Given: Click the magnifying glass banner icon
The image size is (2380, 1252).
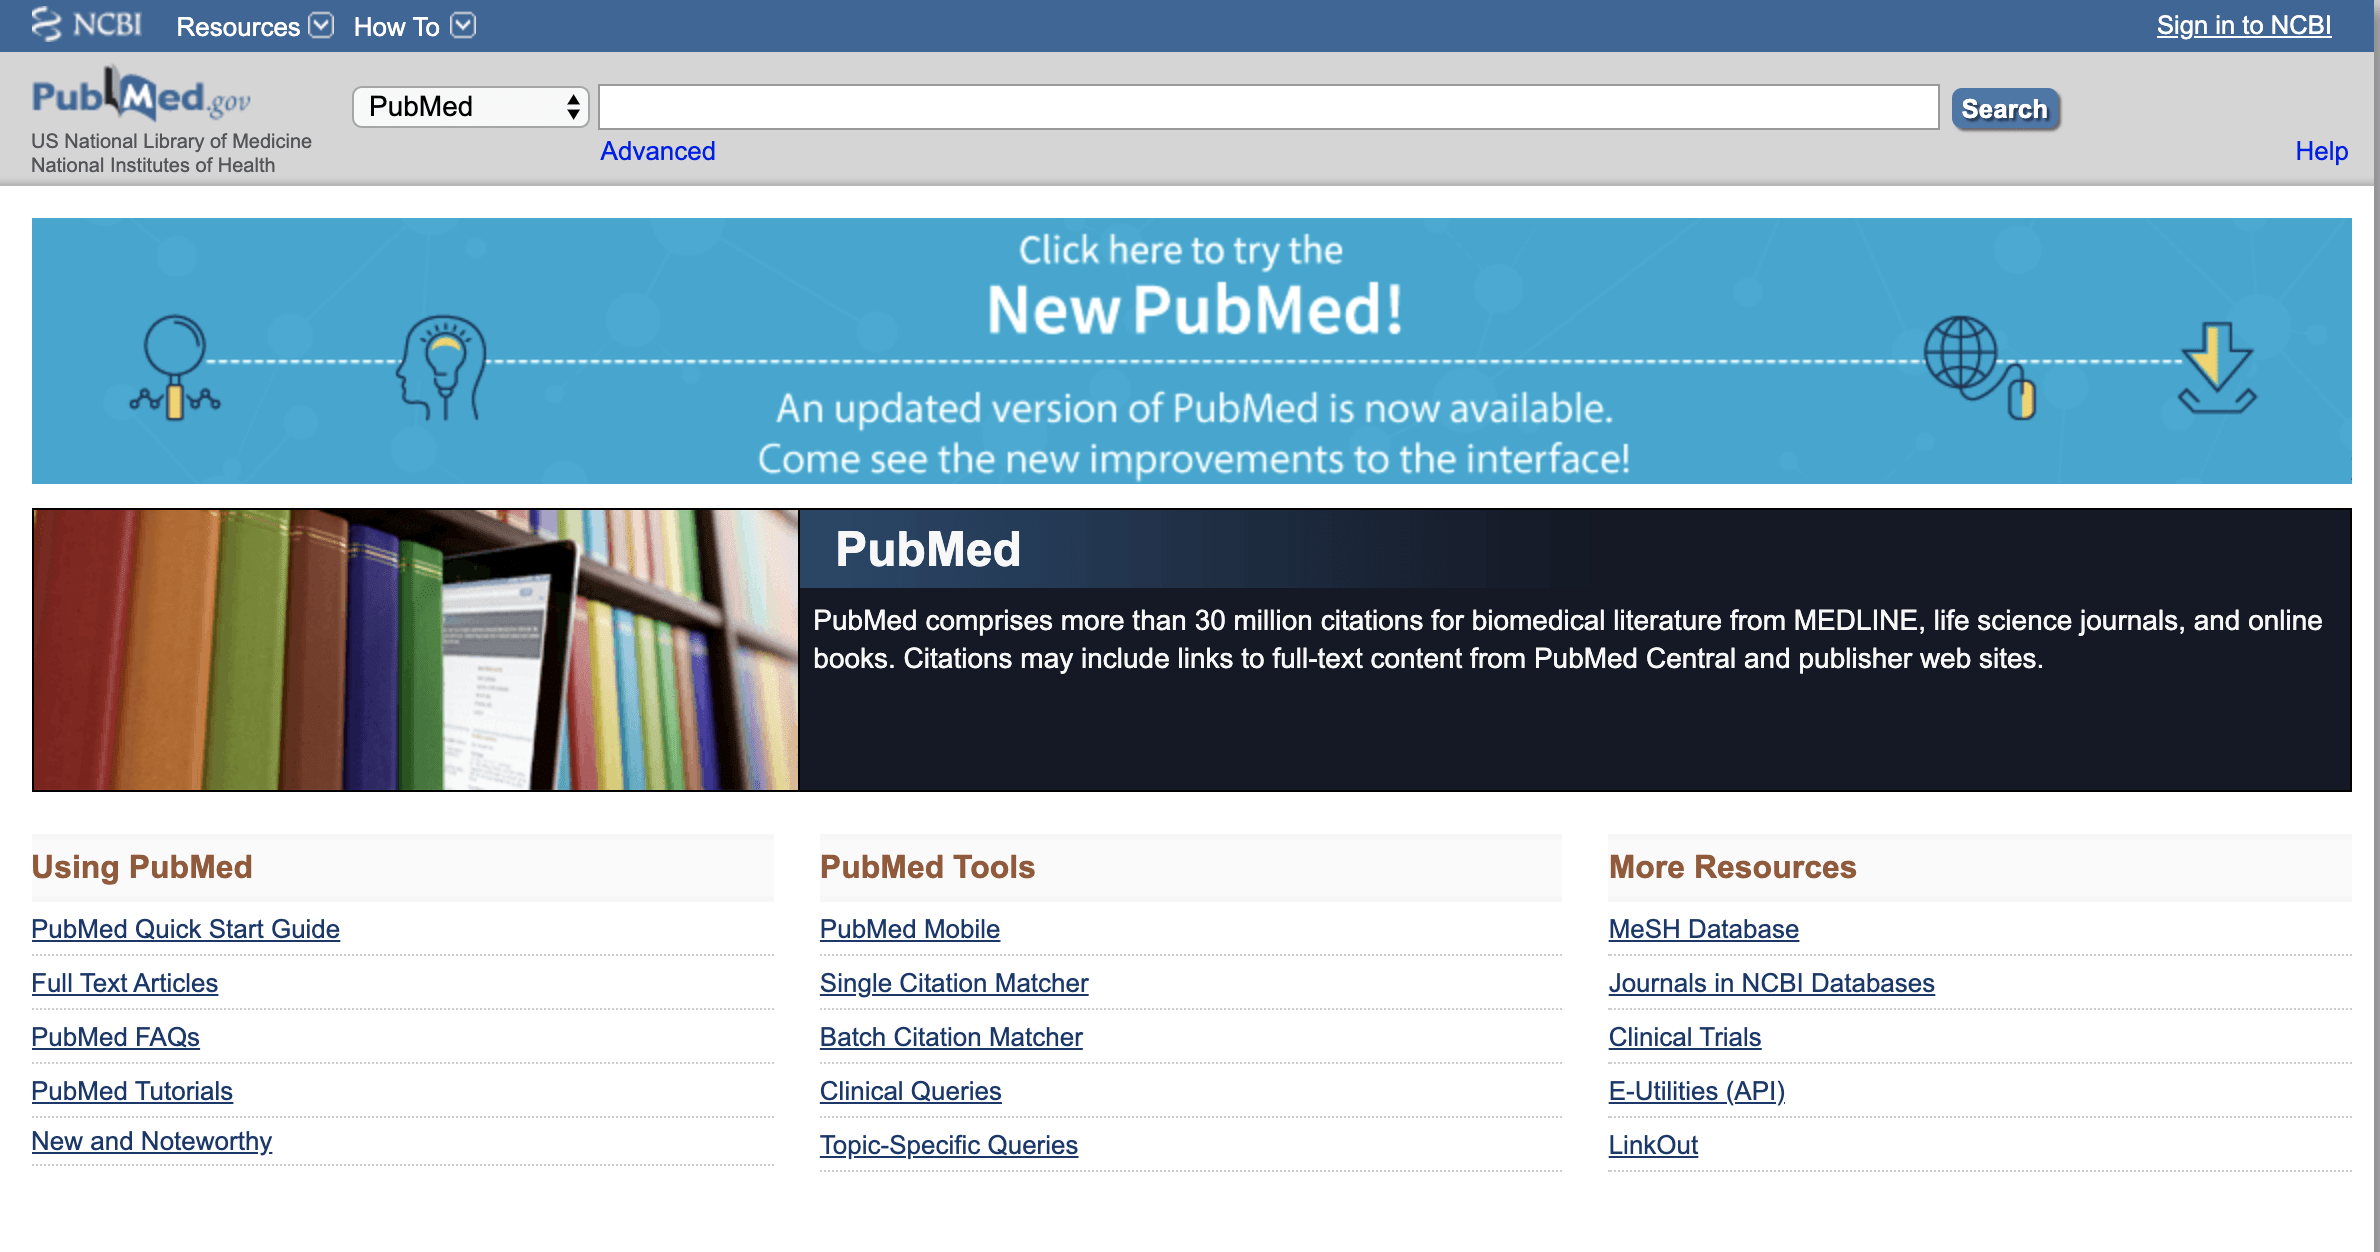Looking at the screenshot, I should pos(175,366).
